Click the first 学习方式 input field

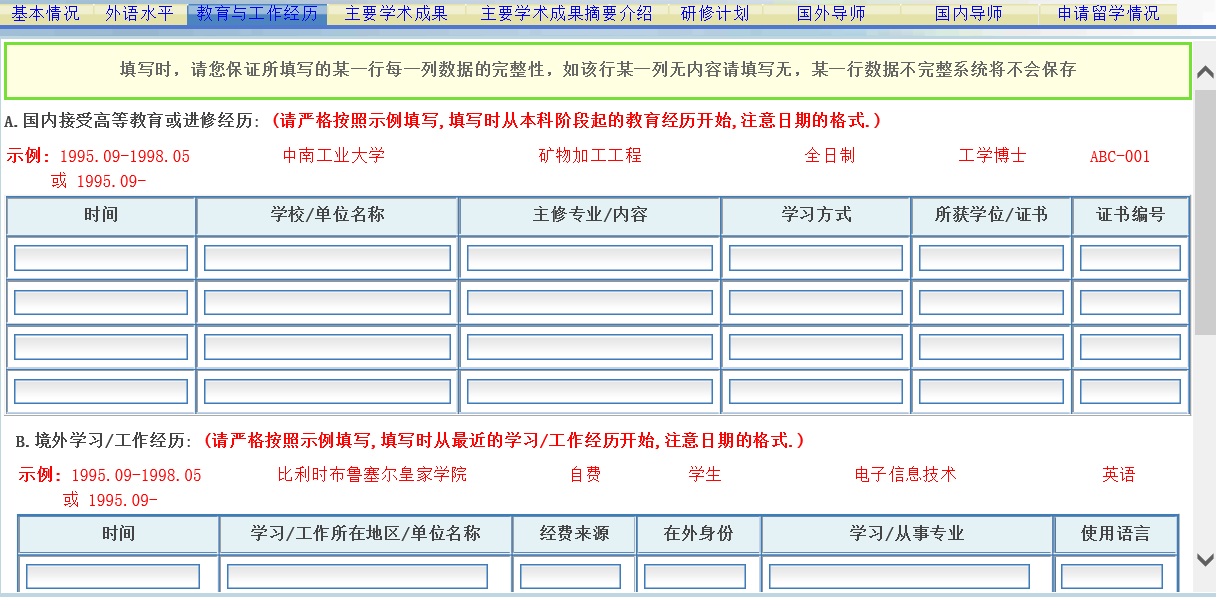(x=815, y=257)
